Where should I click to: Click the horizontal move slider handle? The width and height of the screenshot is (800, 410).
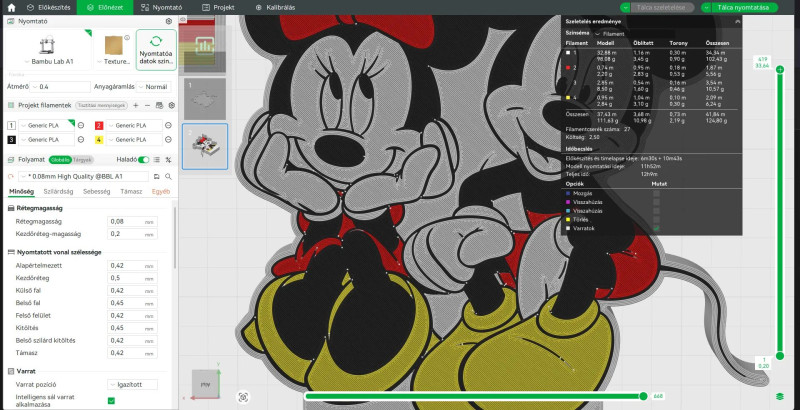[643, 396]
